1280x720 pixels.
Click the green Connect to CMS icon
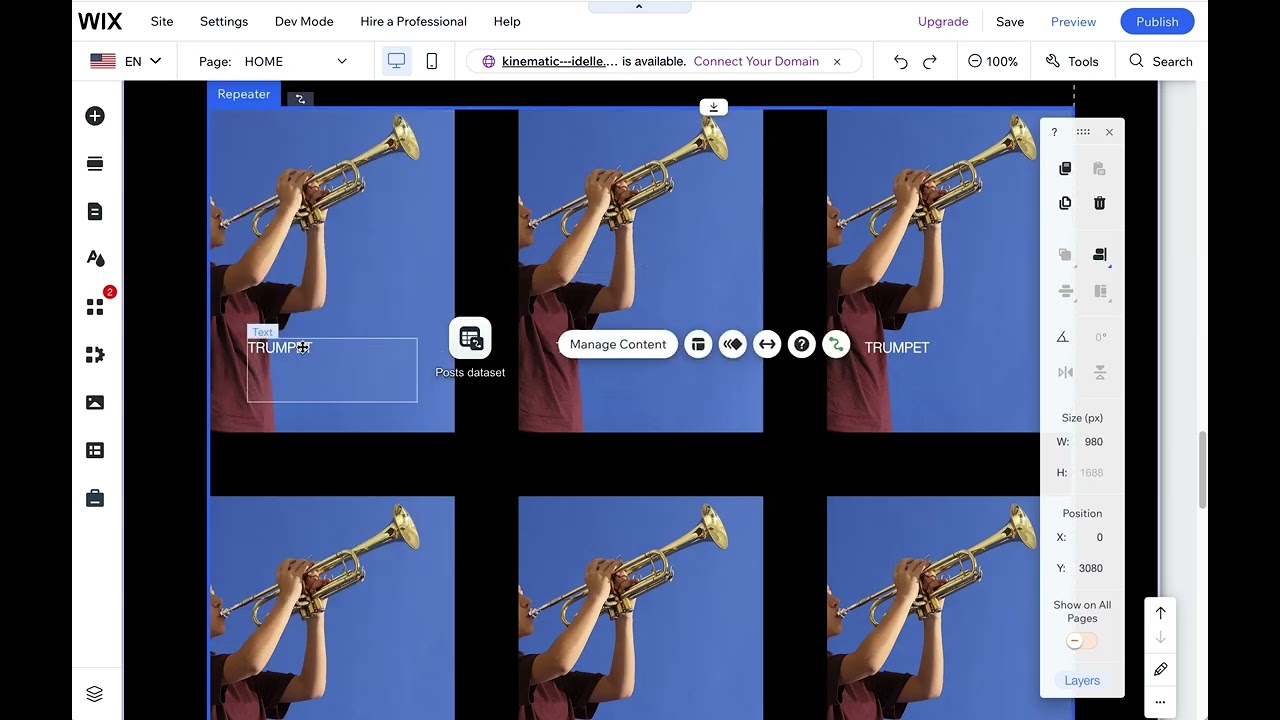point(836,344)
